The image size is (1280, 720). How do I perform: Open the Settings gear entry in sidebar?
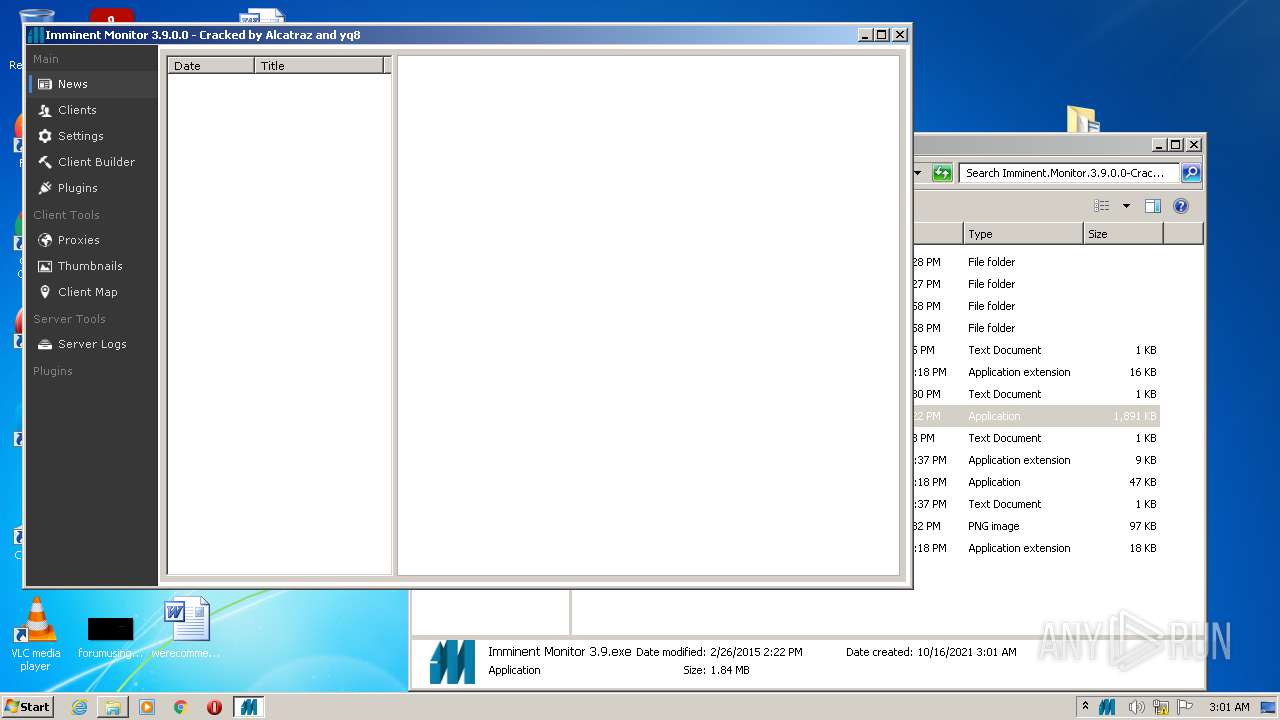[92, 136]
